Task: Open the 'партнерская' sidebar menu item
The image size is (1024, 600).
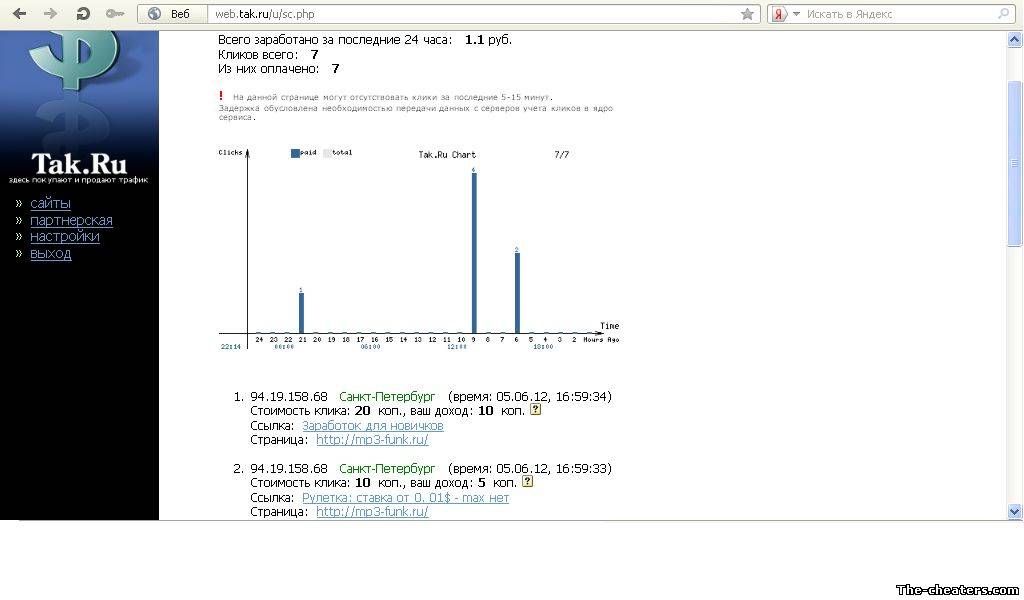Action: coord(71,220)
